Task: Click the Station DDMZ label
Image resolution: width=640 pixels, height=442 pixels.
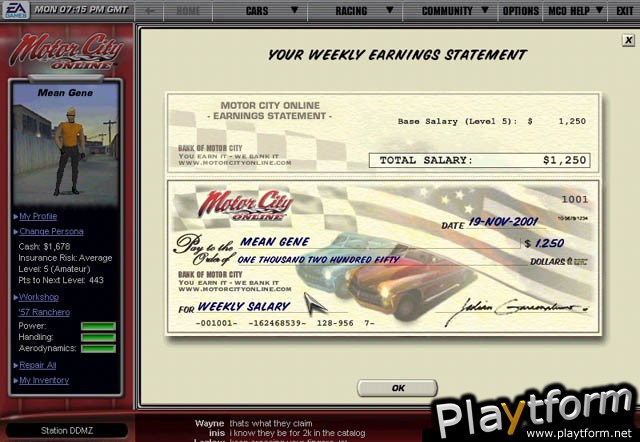Action: pos(67,431)
